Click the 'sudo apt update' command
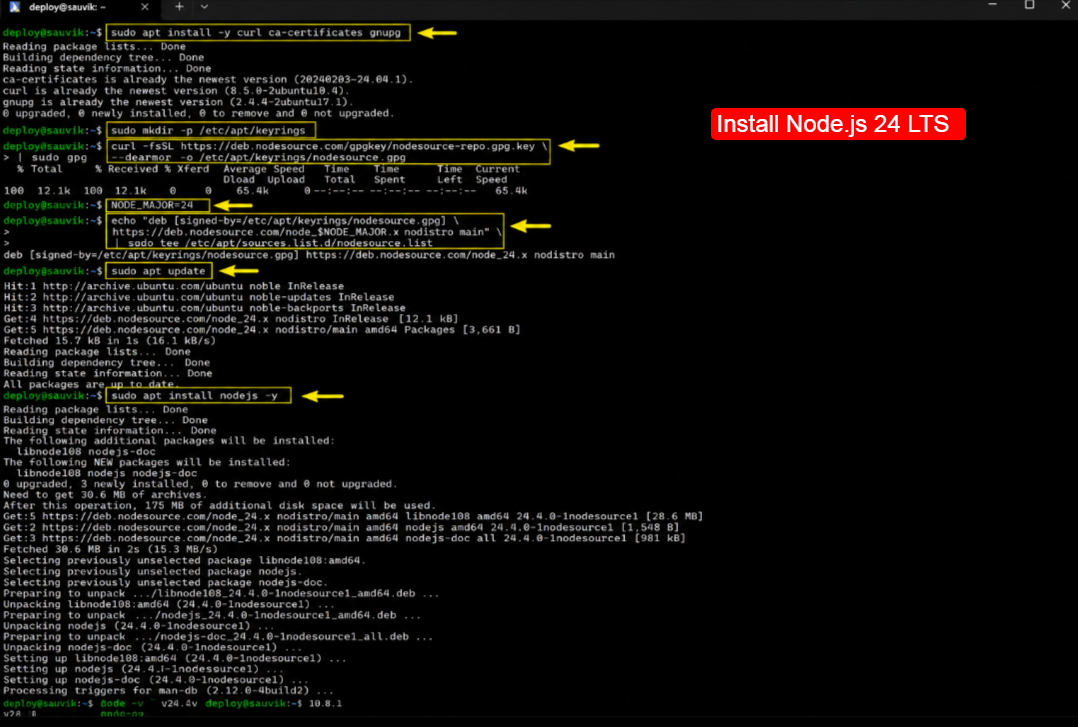 tap(158, 271)
